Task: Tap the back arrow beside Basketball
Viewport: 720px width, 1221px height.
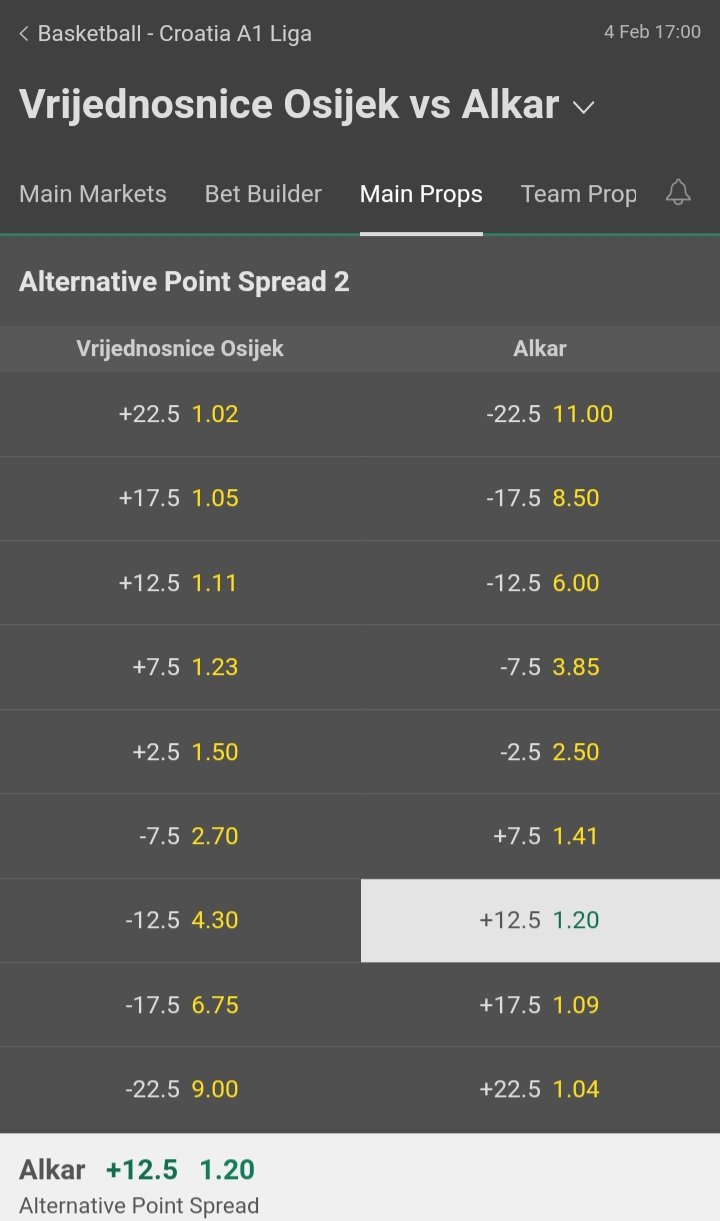Action: point(24,34)
